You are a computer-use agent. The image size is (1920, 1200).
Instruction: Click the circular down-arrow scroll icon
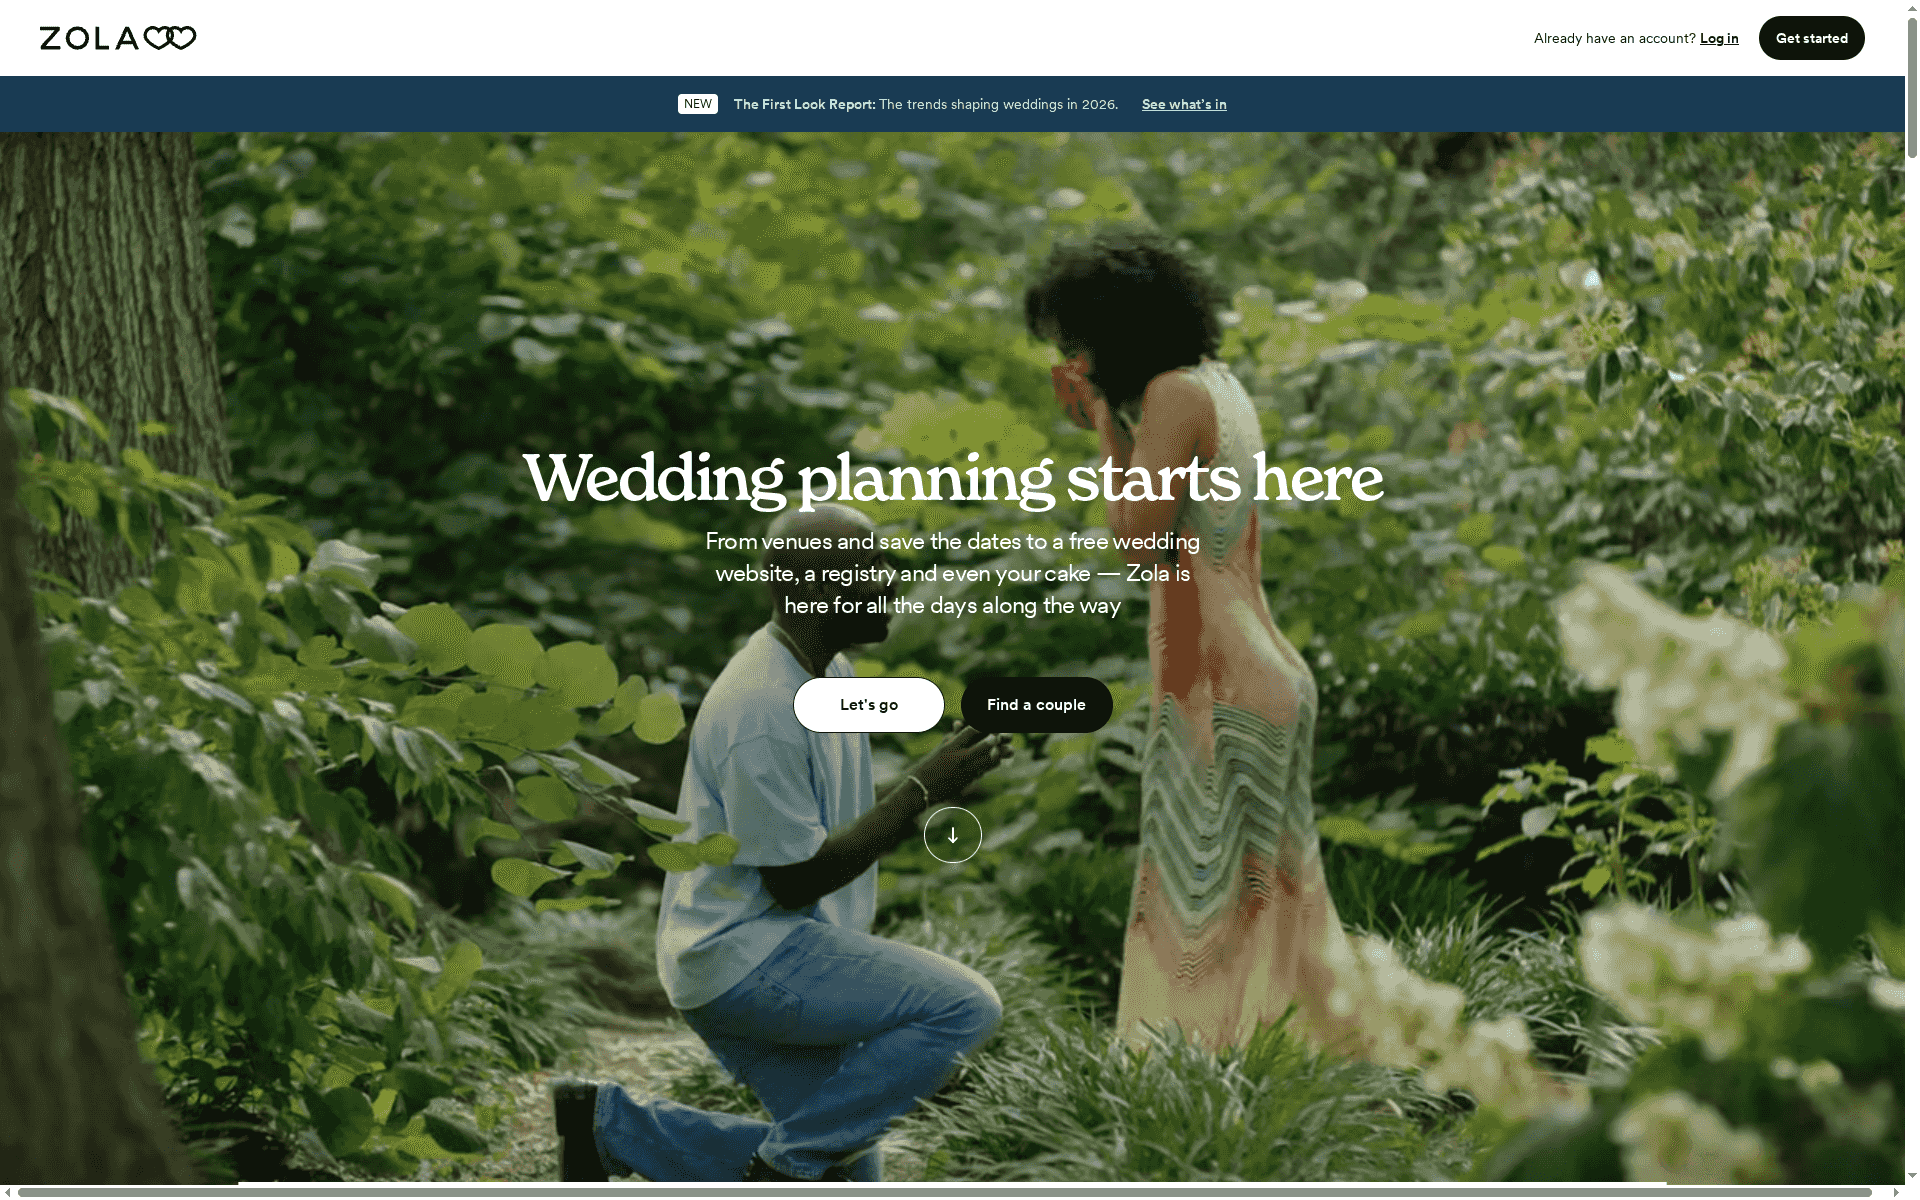(952, 835)
